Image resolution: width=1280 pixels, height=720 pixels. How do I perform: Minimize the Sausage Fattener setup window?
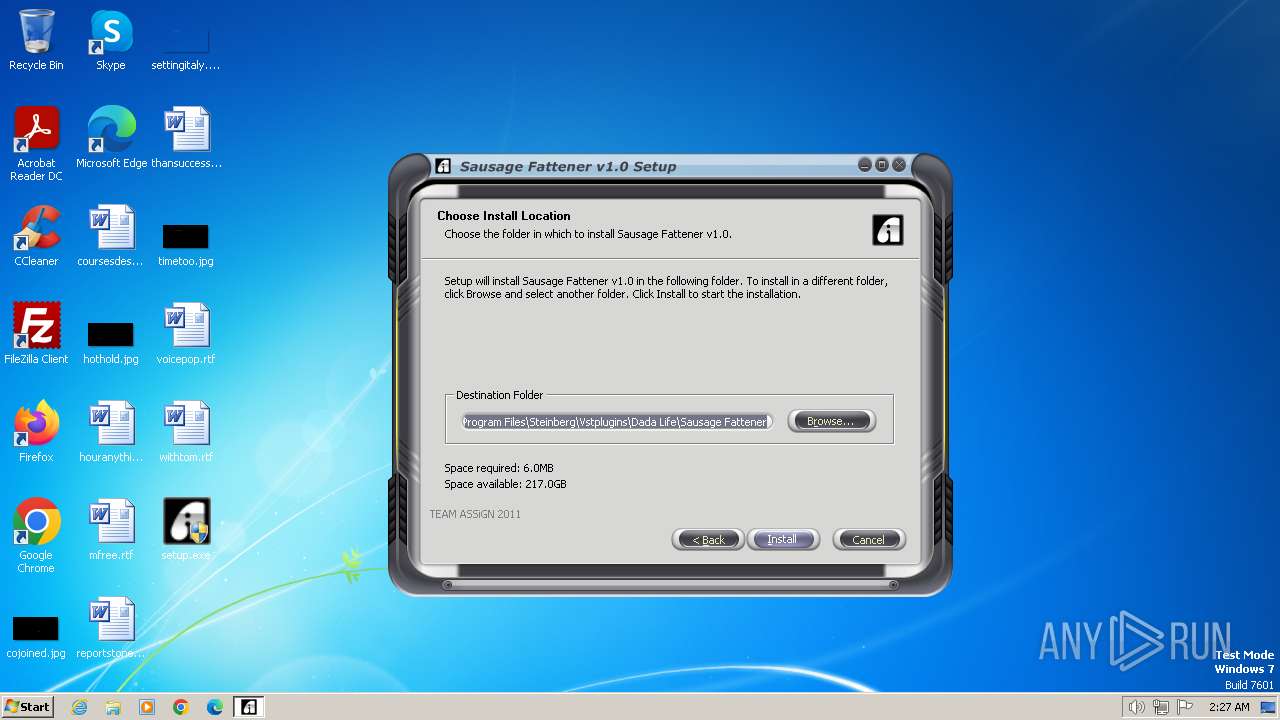click(x=865, y=165)
